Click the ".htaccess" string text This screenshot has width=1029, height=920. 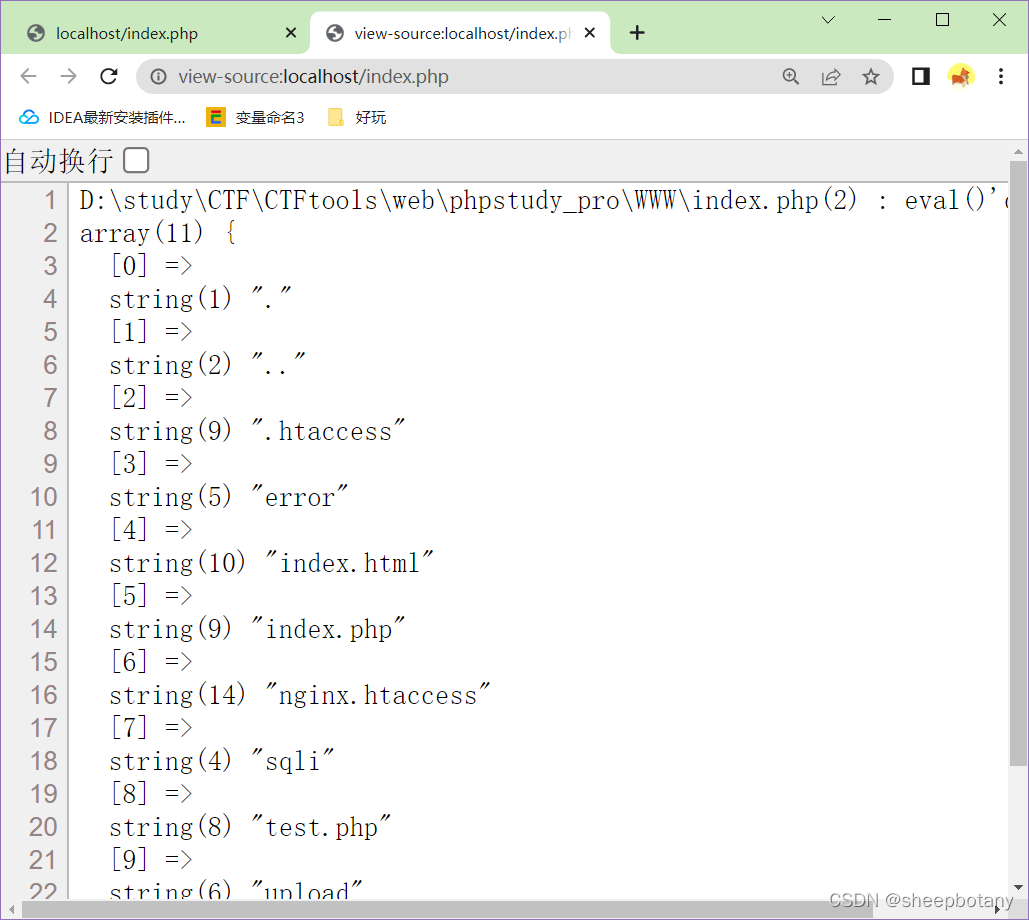327,431
